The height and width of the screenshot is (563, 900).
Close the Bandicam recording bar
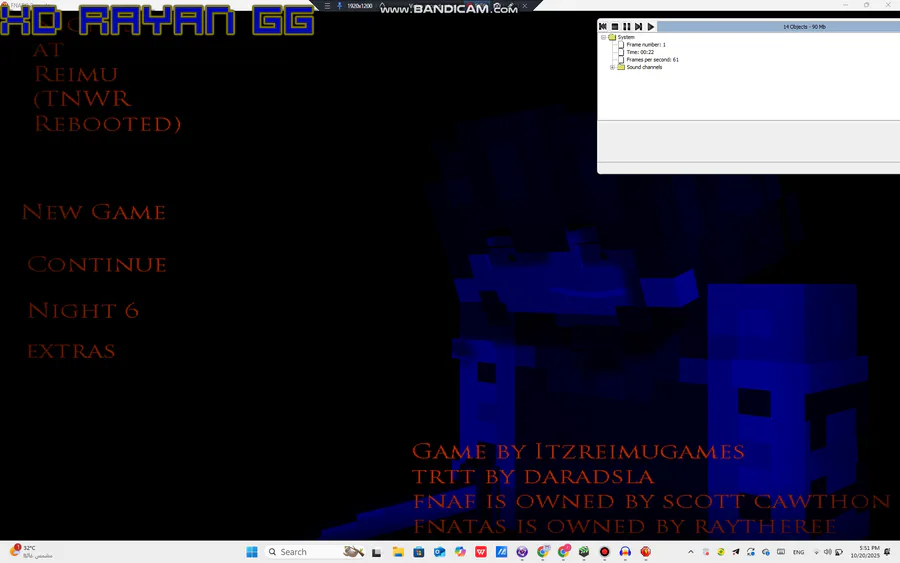[525, 6]
